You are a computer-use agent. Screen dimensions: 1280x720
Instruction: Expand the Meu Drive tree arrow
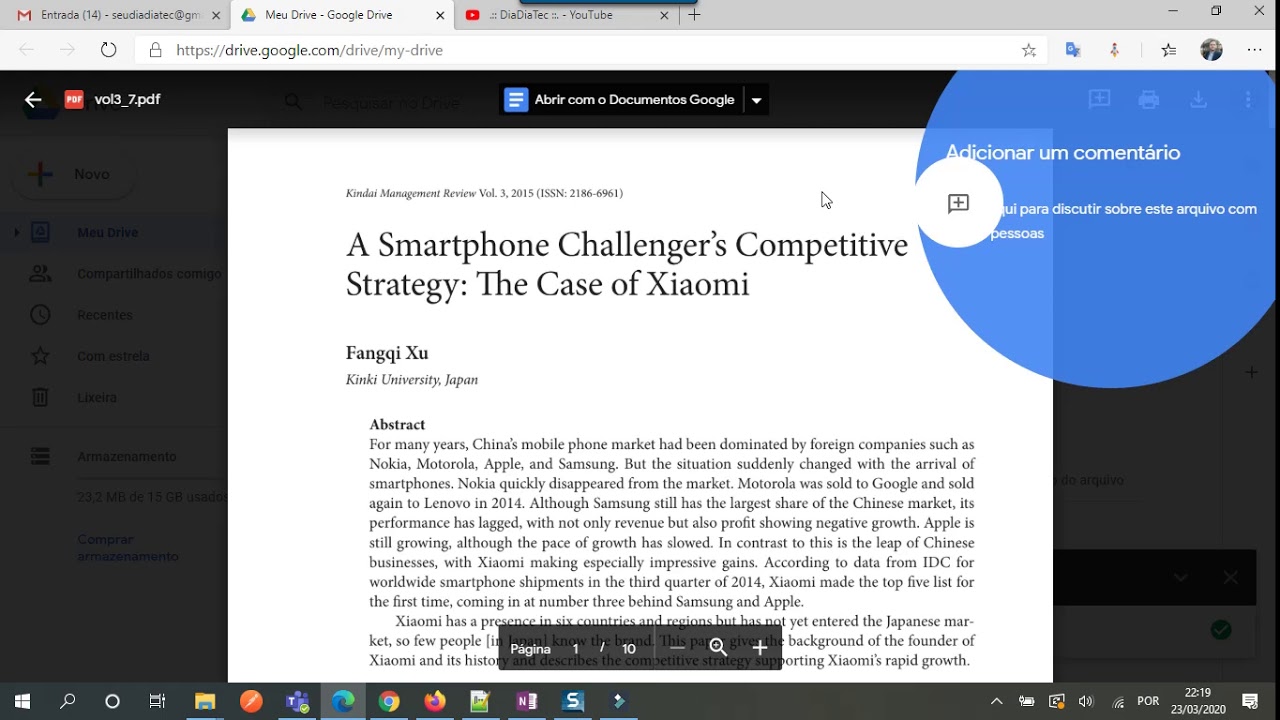click(16, 233)
